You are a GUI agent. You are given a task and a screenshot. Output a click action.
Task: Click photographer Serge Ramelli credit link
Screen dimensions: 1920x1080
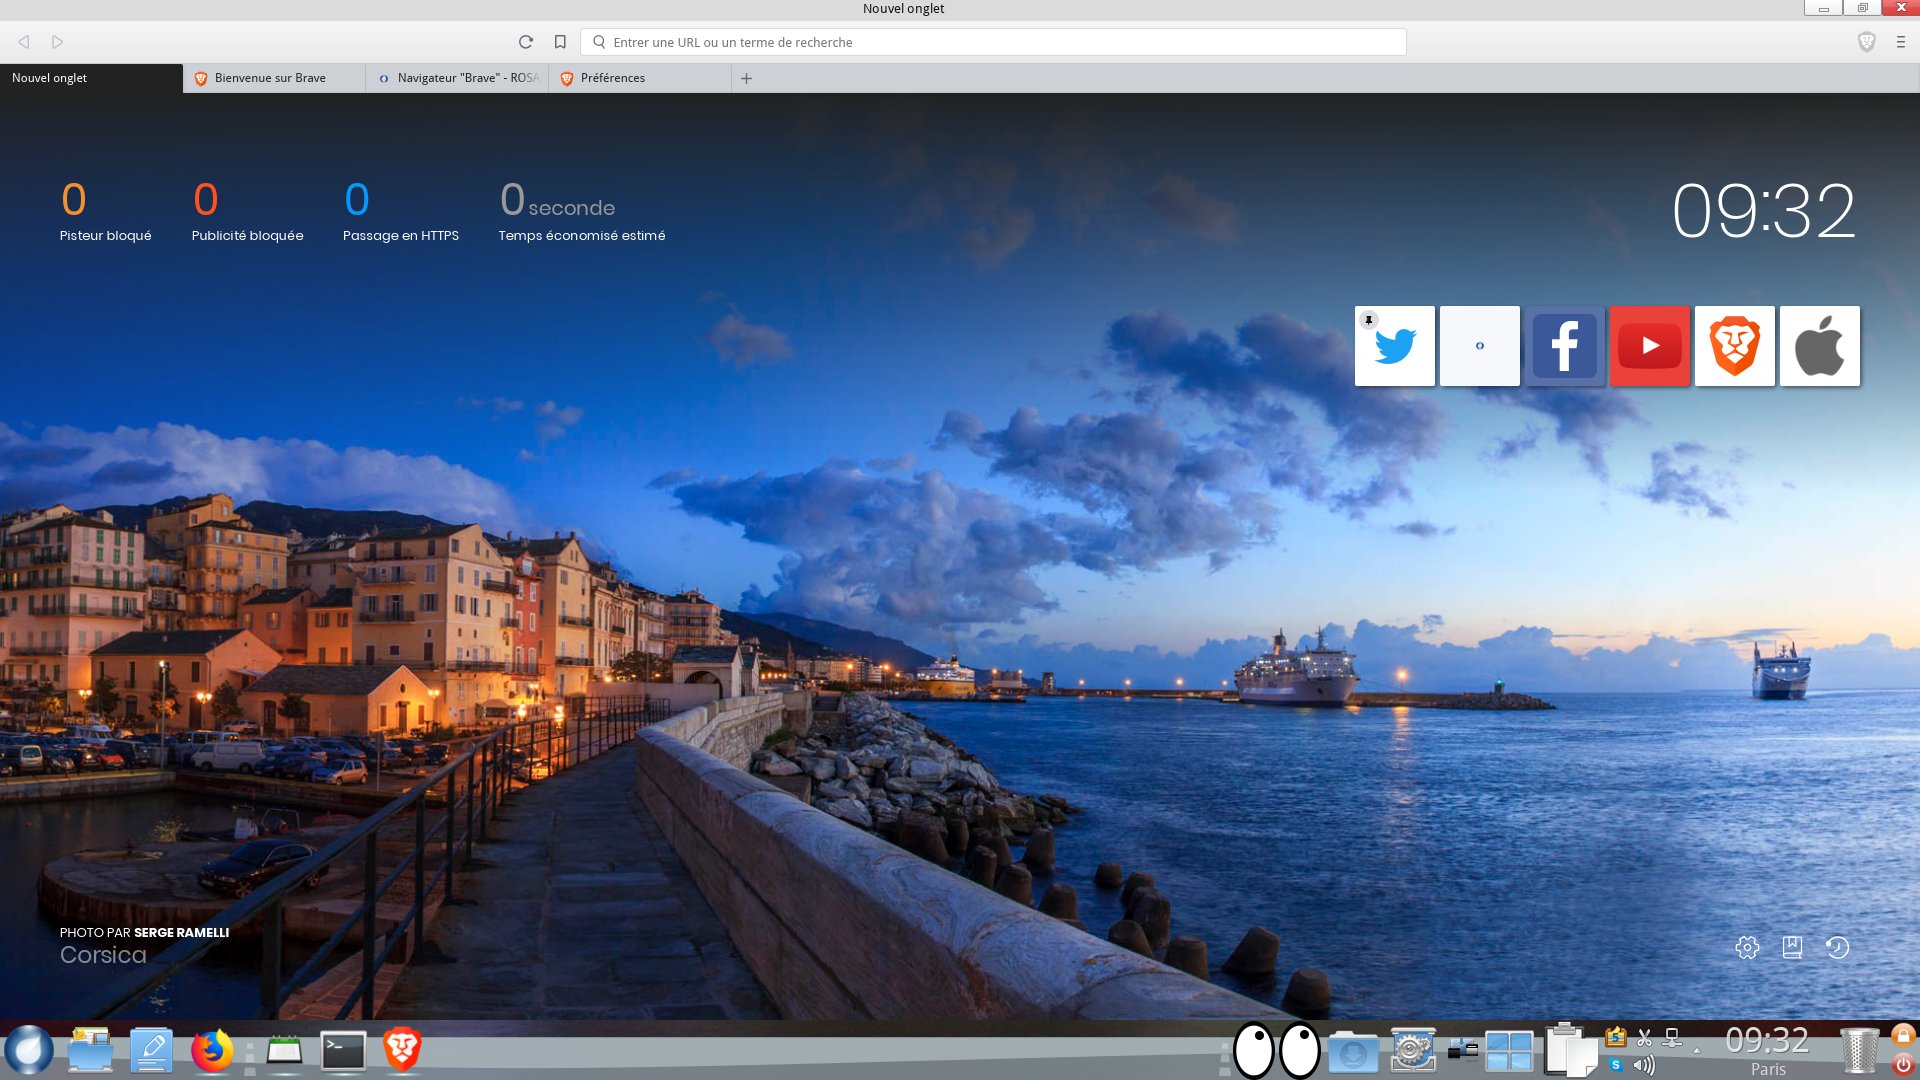[181, 932]
